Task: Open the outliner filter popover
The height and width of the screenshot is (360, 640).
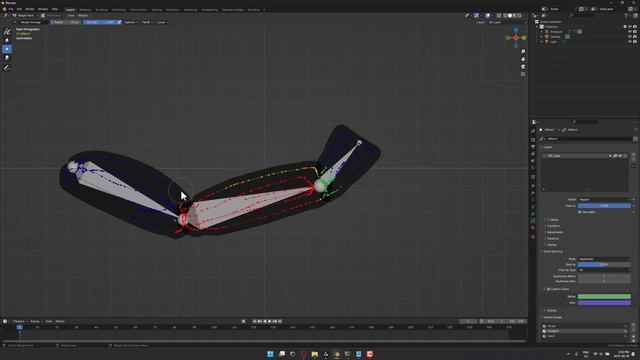Action: (627, 16)
